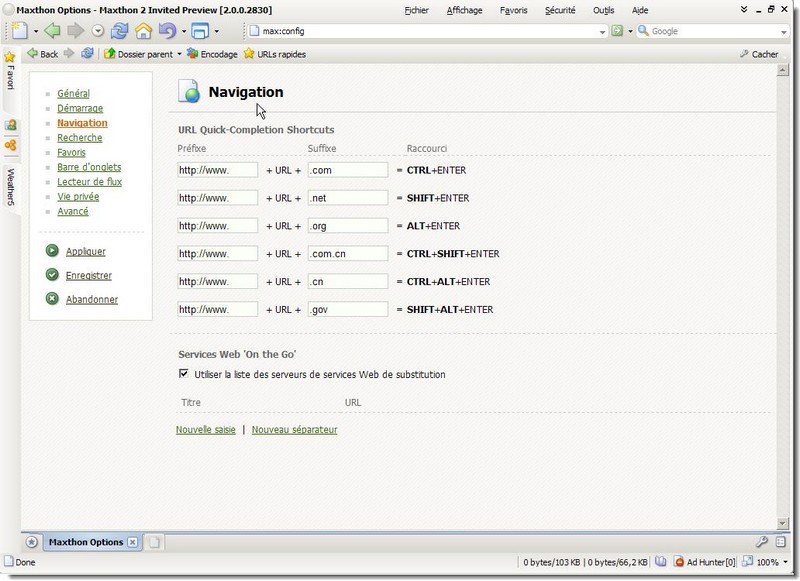The image size is (800, 581).
Task: Open the Dossier parent dropdown arrow
Action: pos(179,54)
